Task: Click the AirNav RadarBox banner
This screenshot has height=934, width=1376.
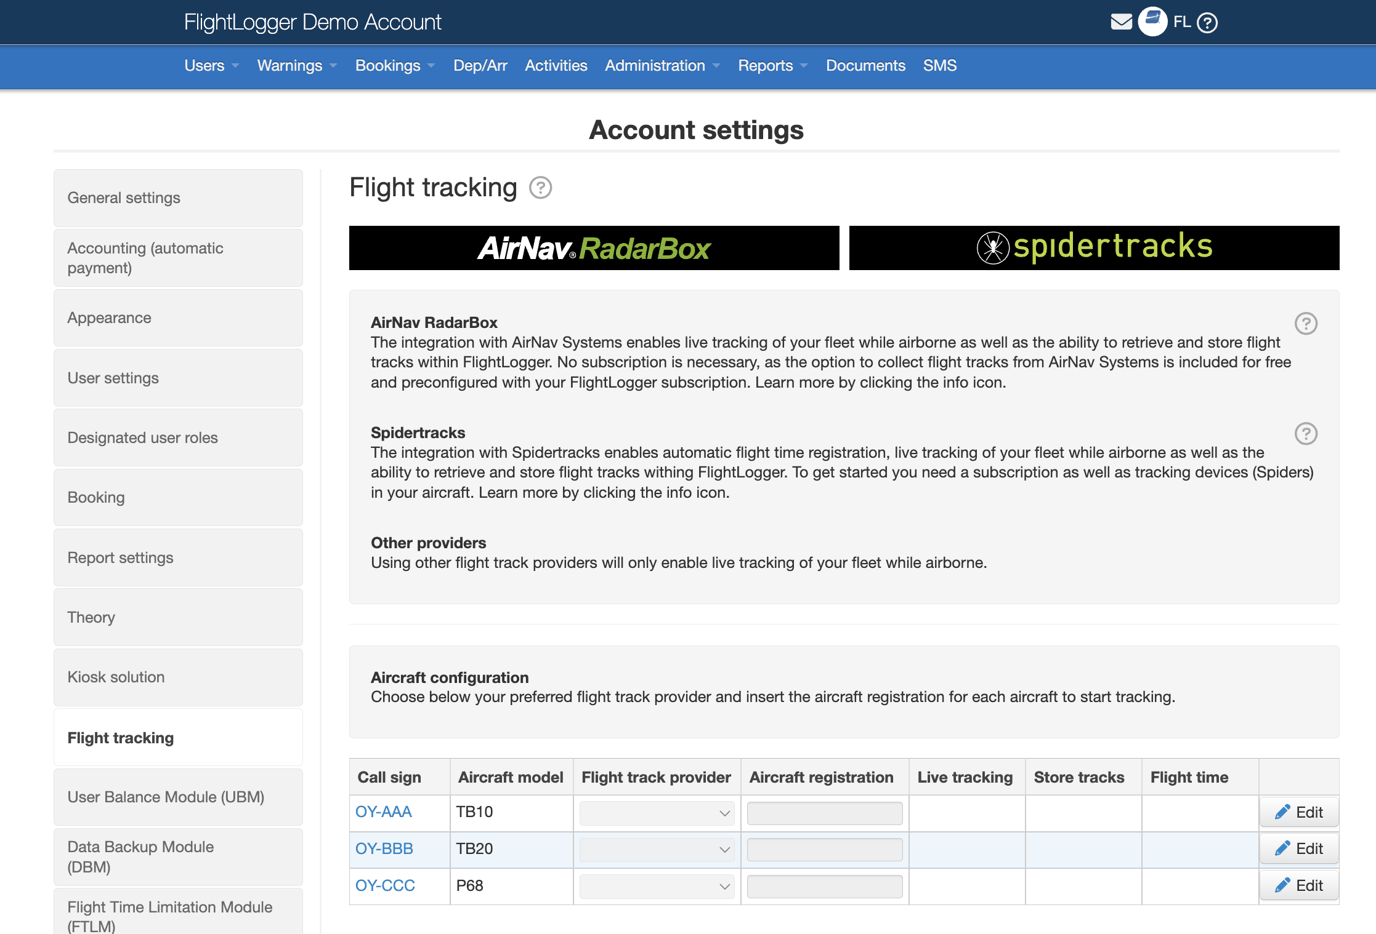Action: click(593, 247)
